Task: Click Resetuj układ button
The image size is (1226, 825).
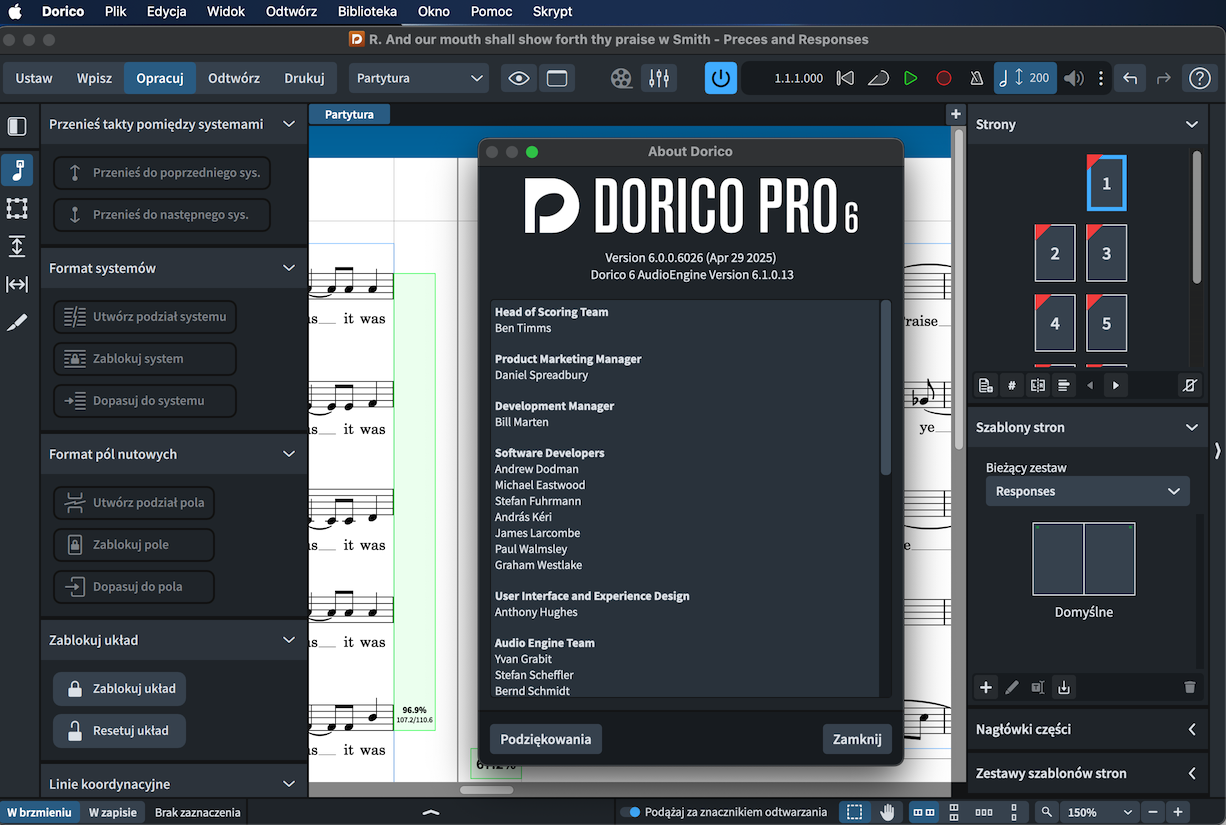Action: tap(119, 730)
